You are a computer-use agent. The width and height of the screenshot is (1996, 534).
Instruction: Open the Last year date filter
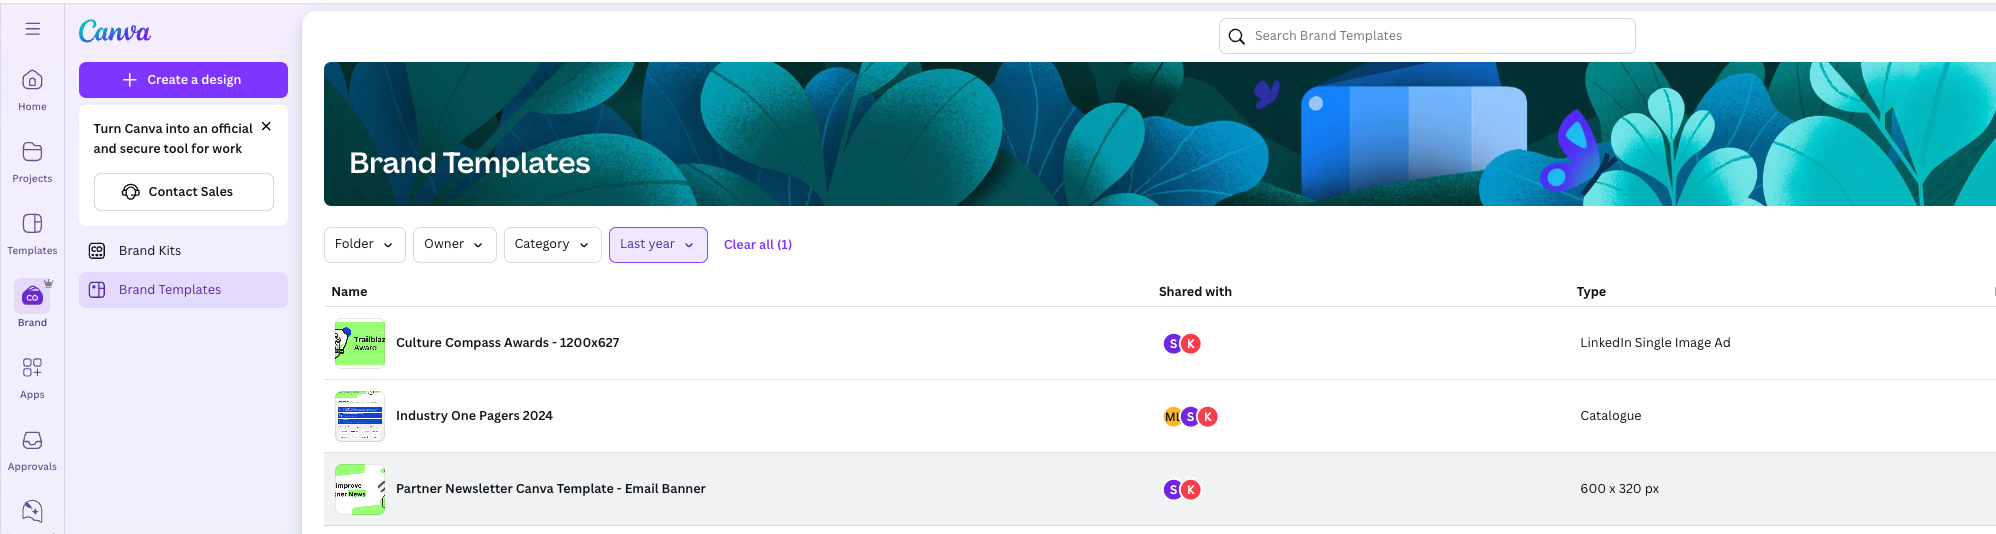coord(657,244)
